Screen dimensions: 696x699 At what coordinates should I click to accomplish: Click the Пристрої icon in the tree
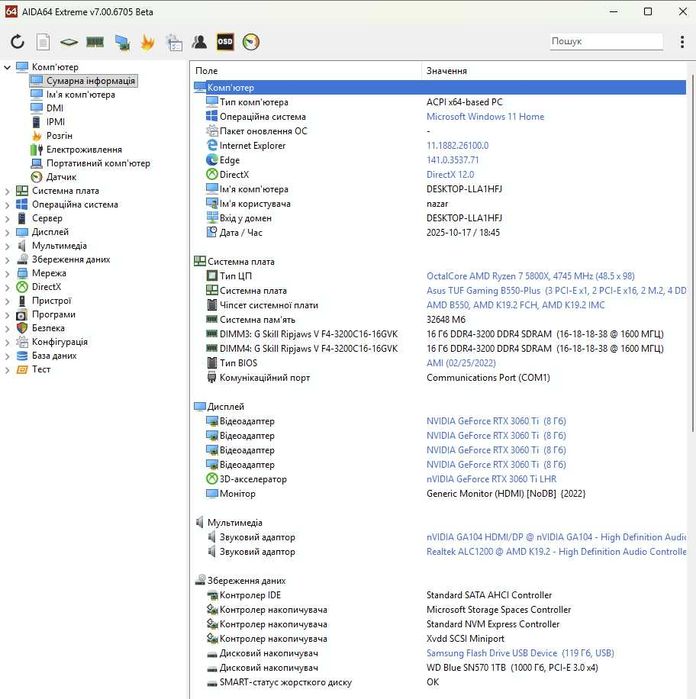(x=22, y=301)
